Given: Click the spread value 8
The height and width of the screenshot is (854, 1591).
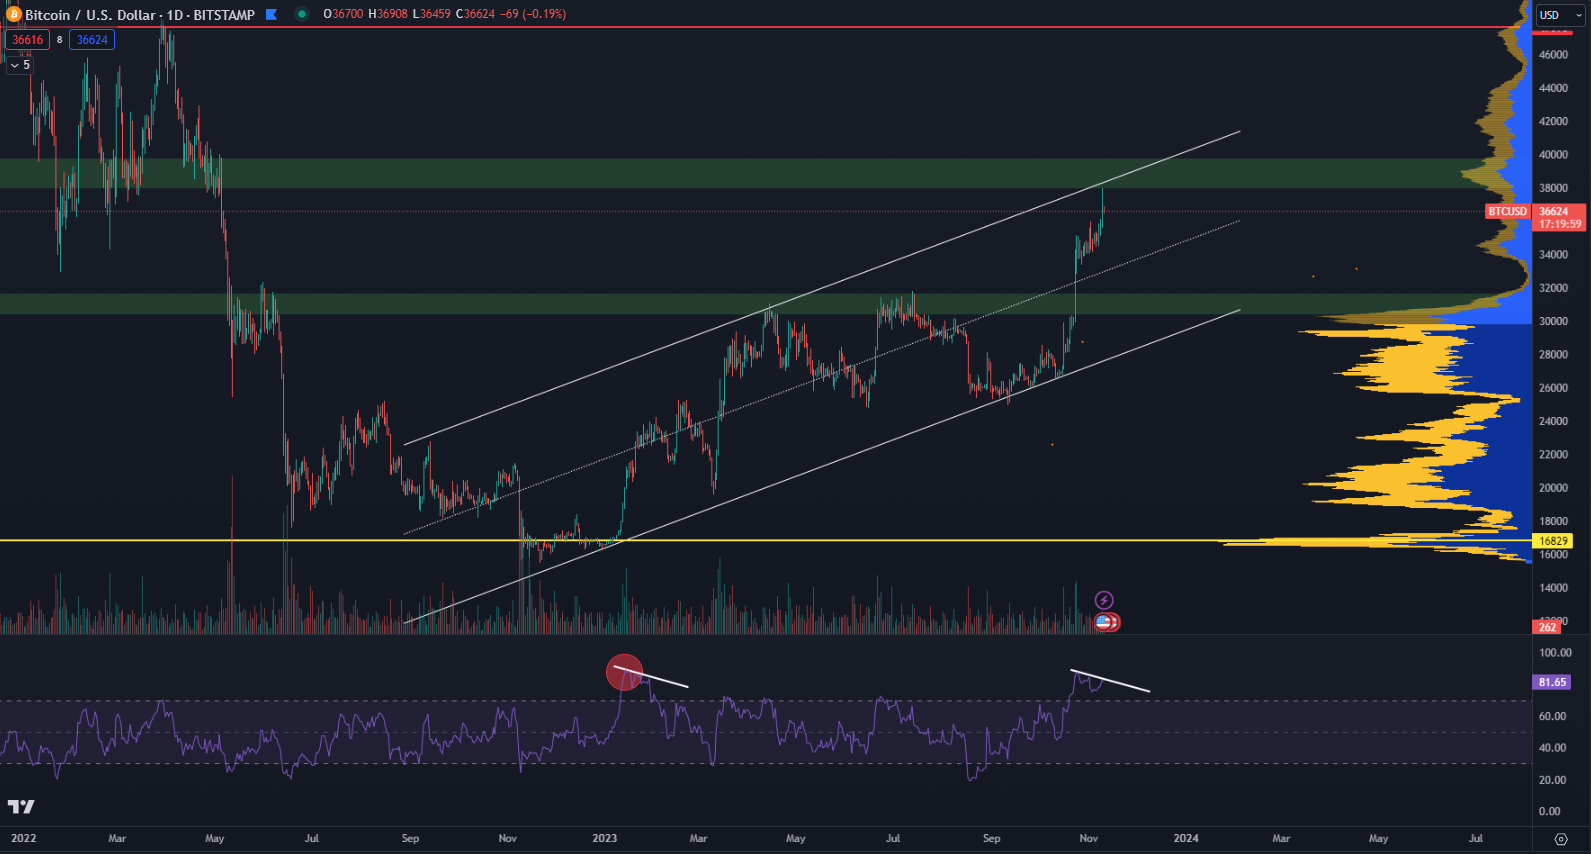Looking at the screenshot, I should click(x=60, y=40).
